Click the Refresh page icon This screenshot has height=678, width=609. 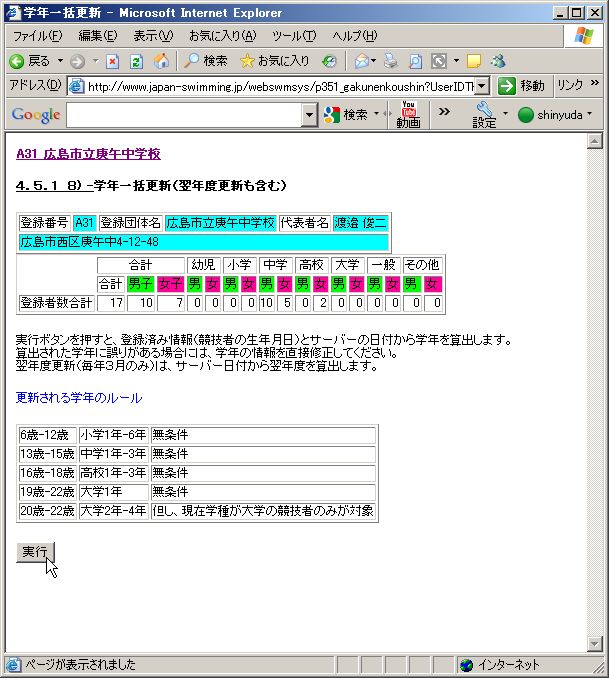pos(136,61)
